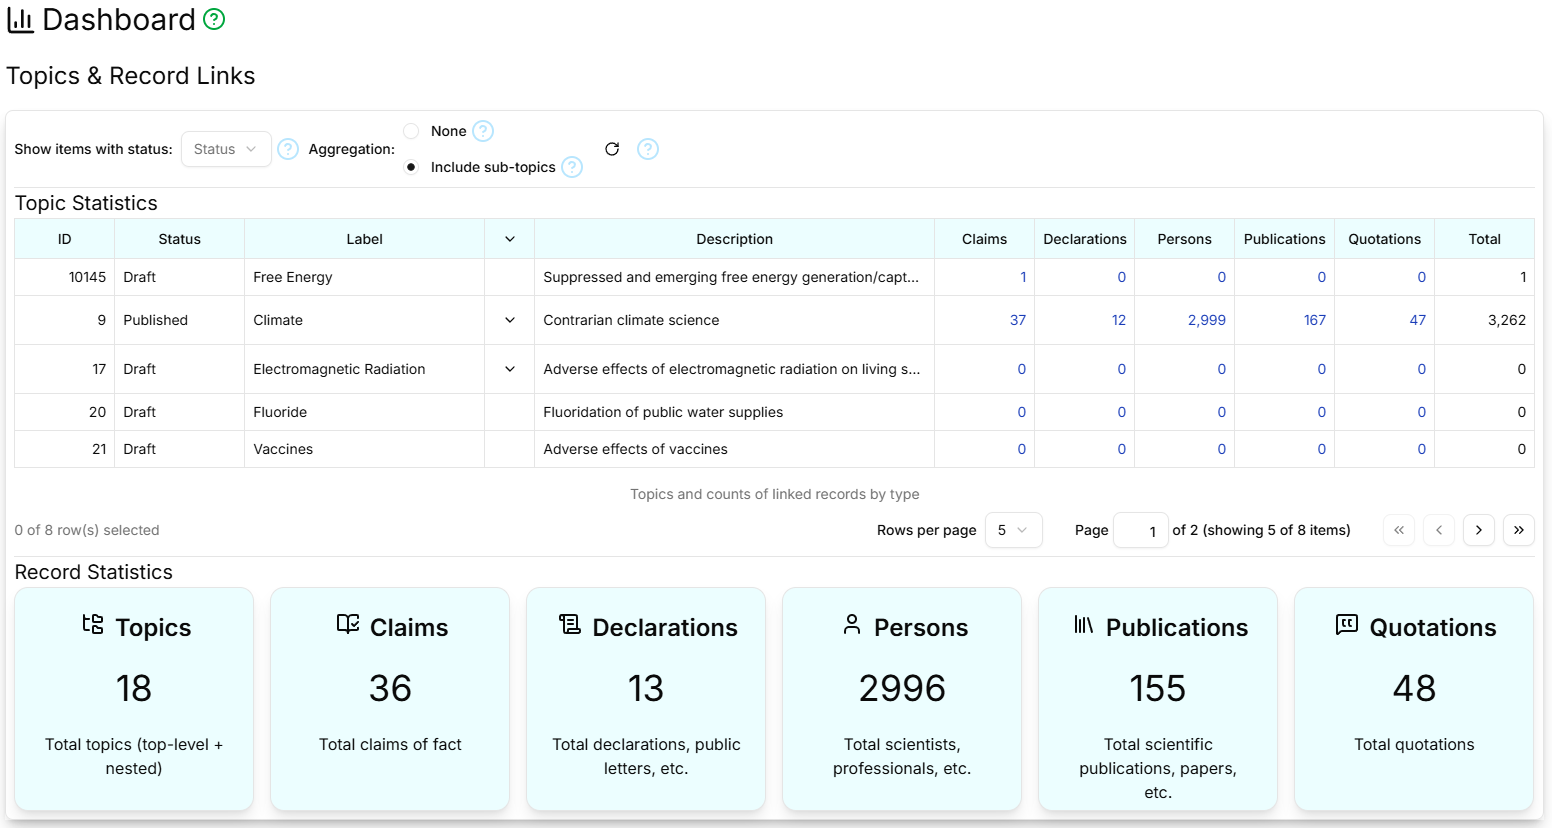Go to the previous page

(1439, 530)
